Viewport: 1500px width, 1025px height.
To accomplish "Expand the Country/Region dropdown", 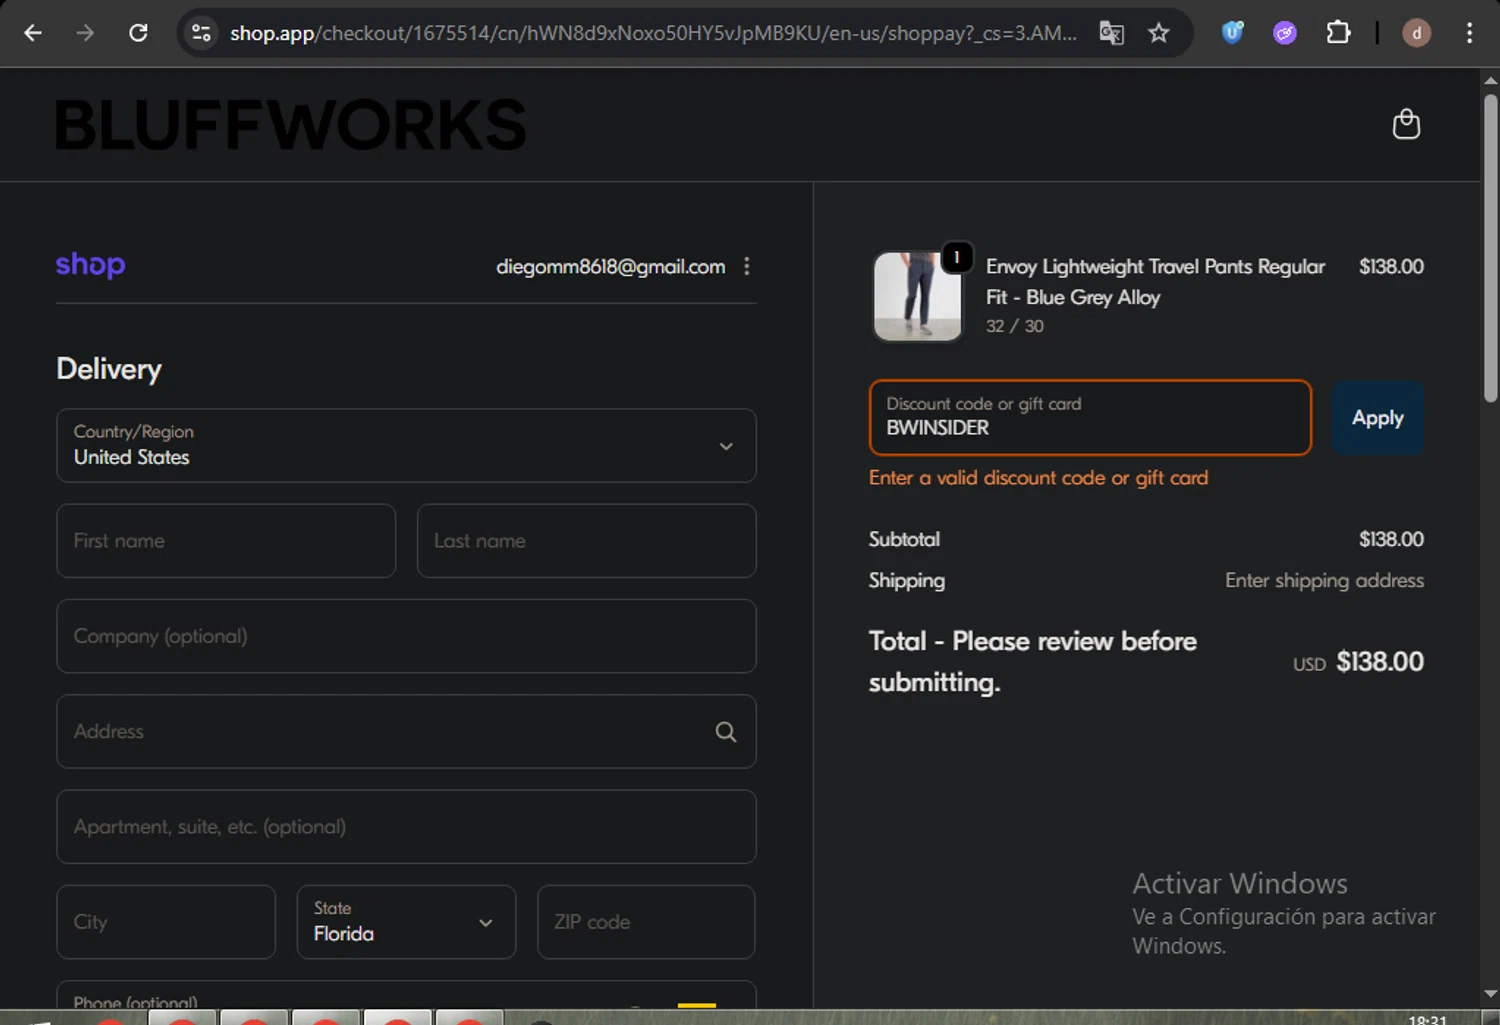I will coord(406,445).
